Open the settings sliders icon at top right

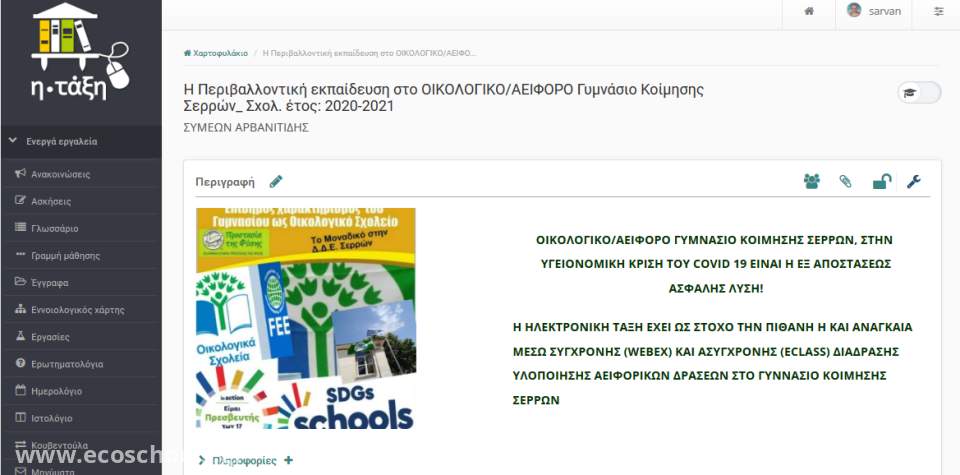pos(938,11)
